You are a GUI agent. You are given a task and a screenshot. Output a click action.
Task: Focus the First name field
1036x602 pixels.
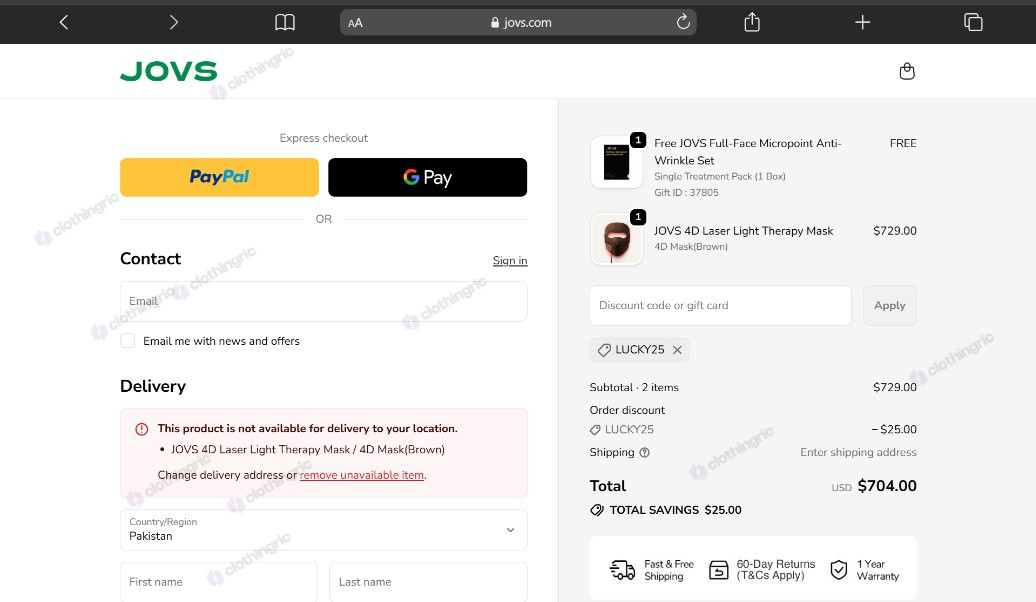pos(219,582)
